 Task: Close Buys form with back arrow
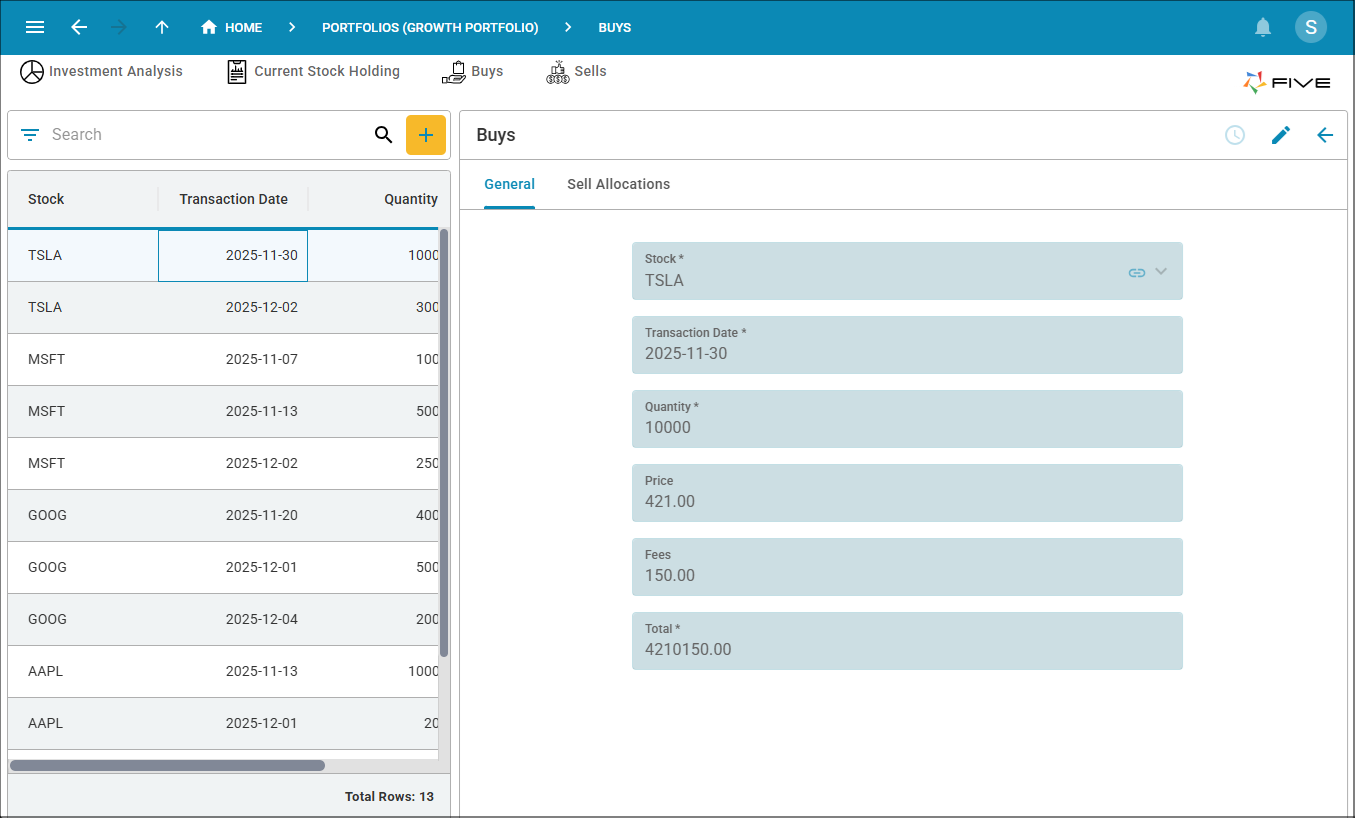click(x=1325, y=135)
